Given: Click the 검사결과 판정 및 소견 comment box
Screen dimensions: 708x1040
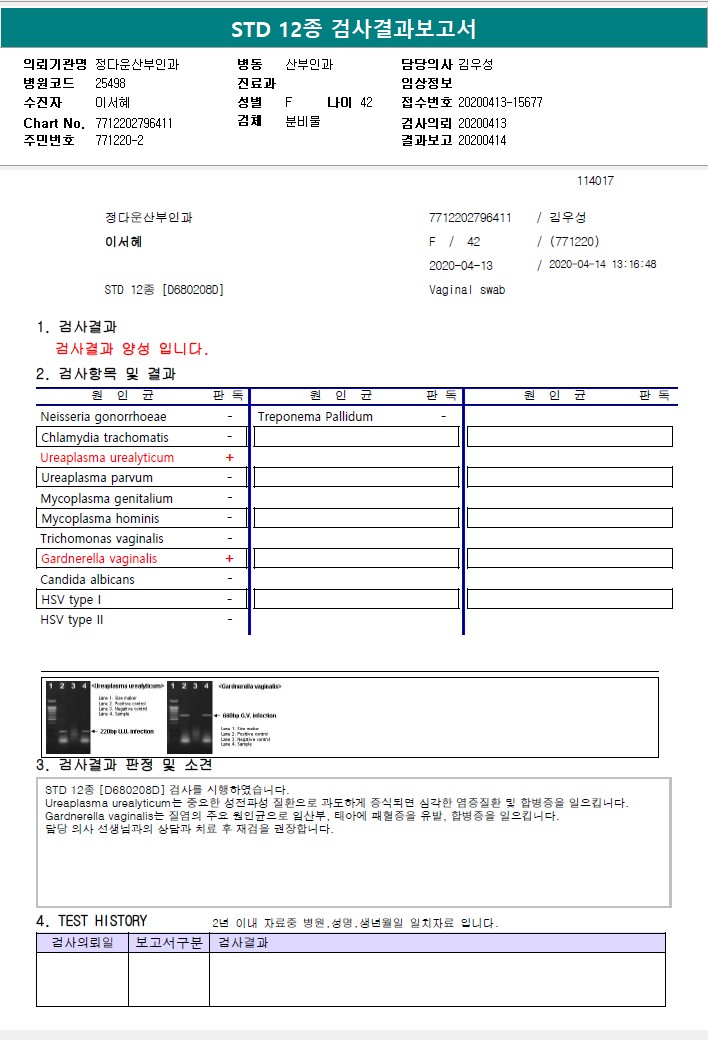Looking at the screenshot, I should [x=354, y=842].
